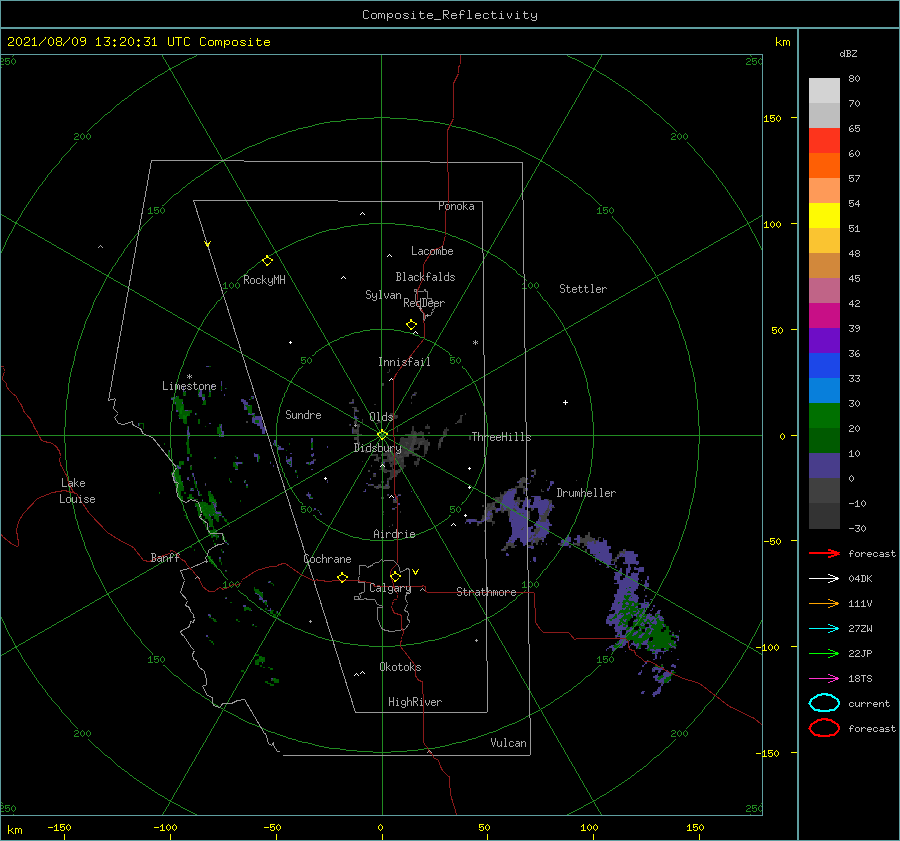
Task: Click the Okotoks town label
Action: (x=400, y=667)
